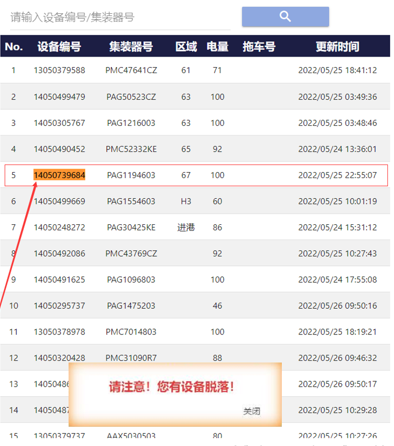Screen dimensions: 394x446
Task: Click container number PMC31090R7
Action: 131,358
